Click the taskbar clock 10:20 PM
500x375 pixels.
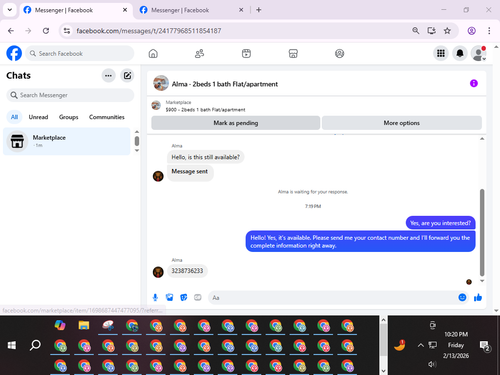point(456,334)
